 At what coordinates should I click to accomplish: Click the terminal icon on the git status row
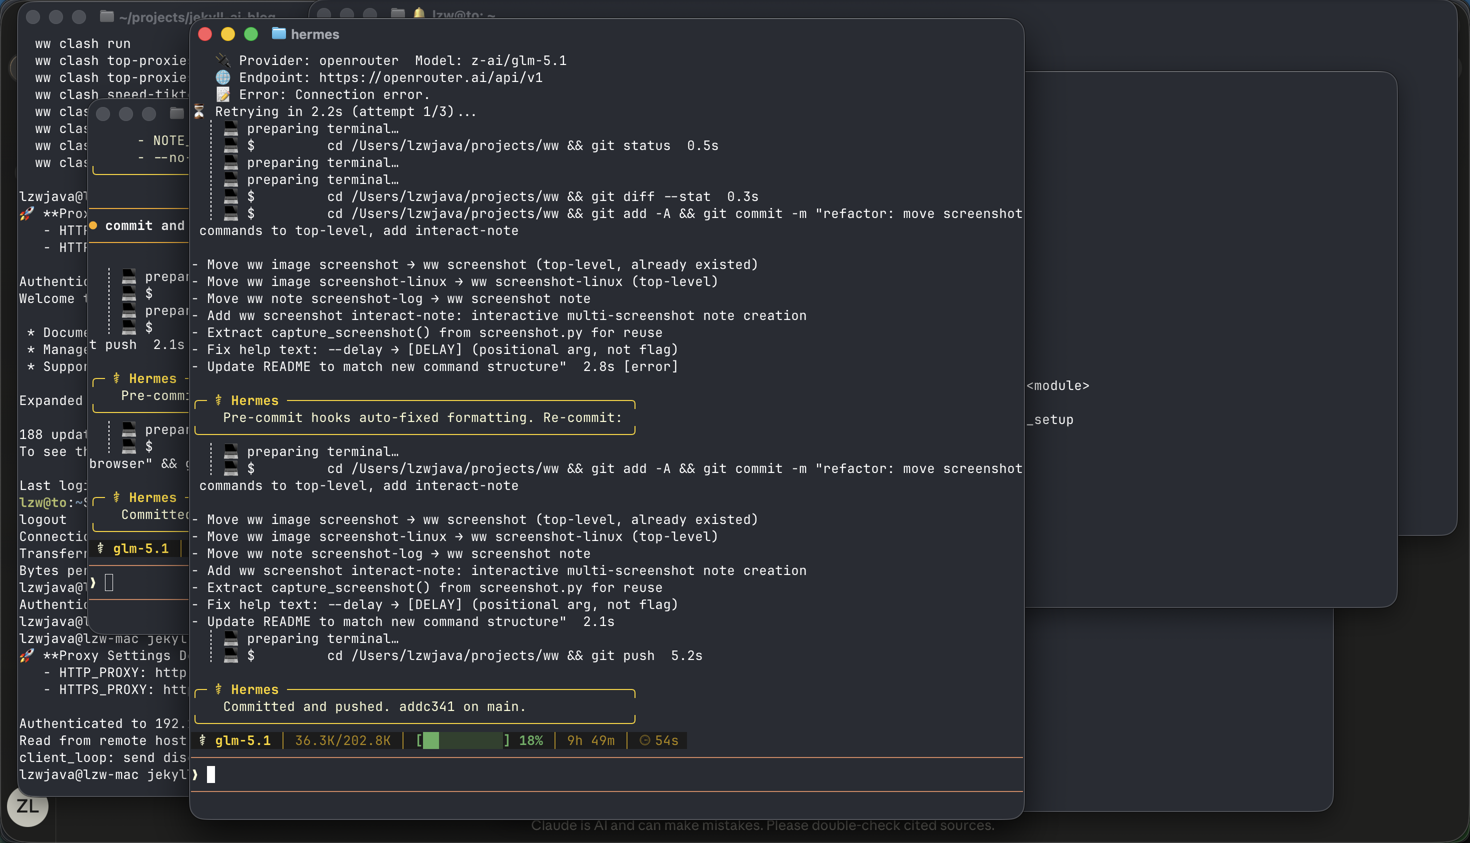[x=231, y=145]
